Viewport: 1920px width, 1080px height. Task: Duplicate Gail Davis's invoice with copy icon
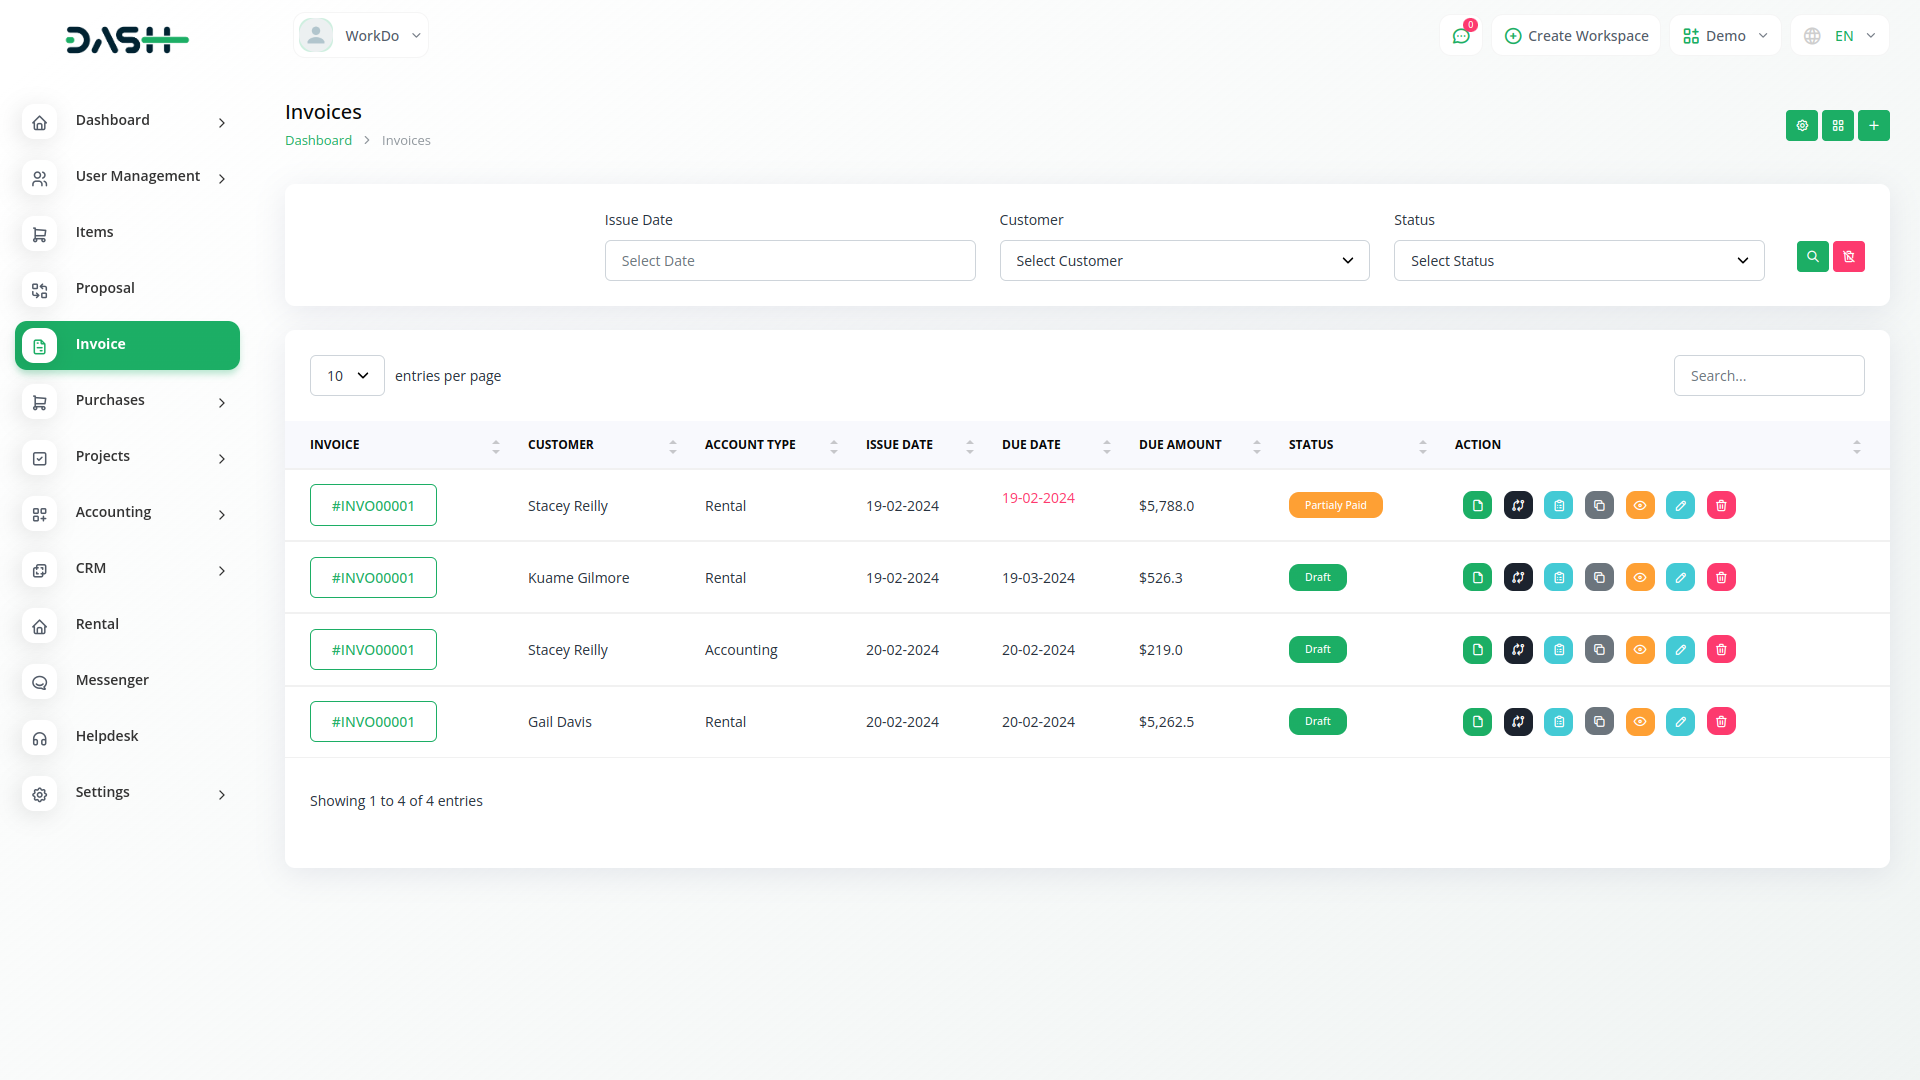point(1599,722)
